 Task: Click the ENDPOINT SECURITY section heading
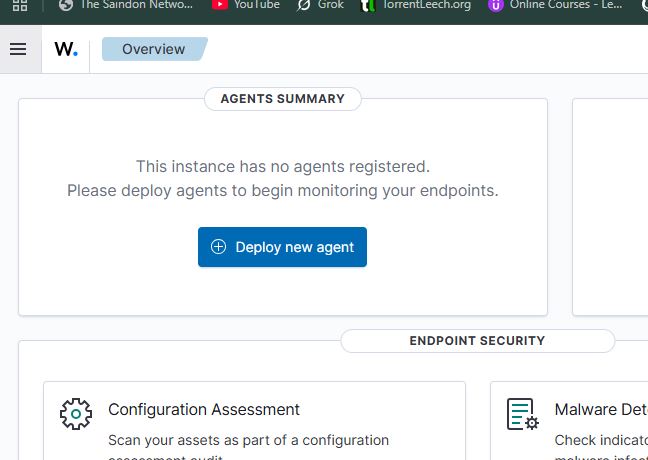tap(477, 341)
